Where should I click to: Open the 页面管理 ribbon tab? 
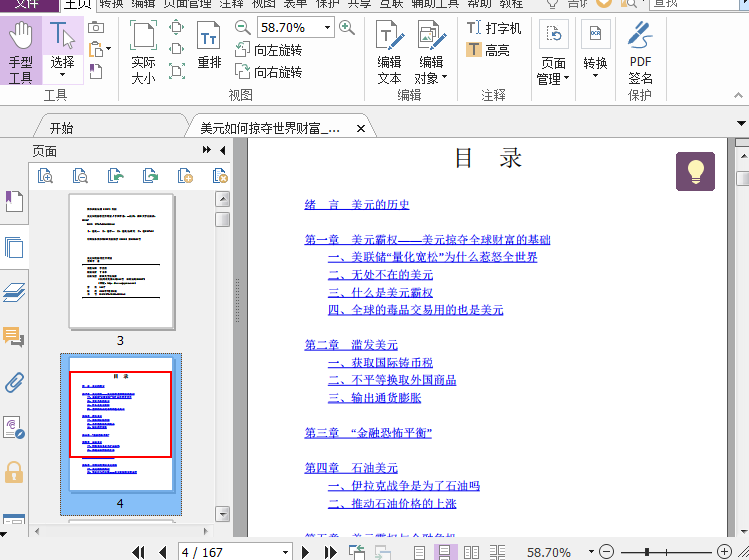pos(187,4)
